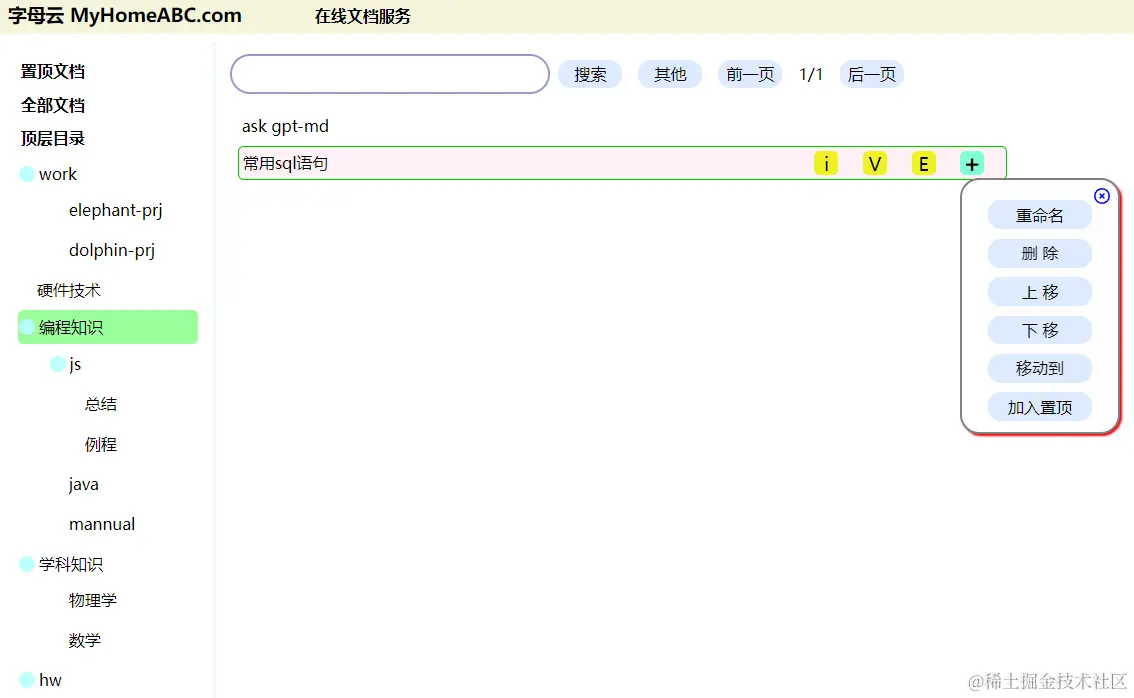Click the 其他 button
The width and height of the screenshot is (1134, 698).
coord(669,74)
